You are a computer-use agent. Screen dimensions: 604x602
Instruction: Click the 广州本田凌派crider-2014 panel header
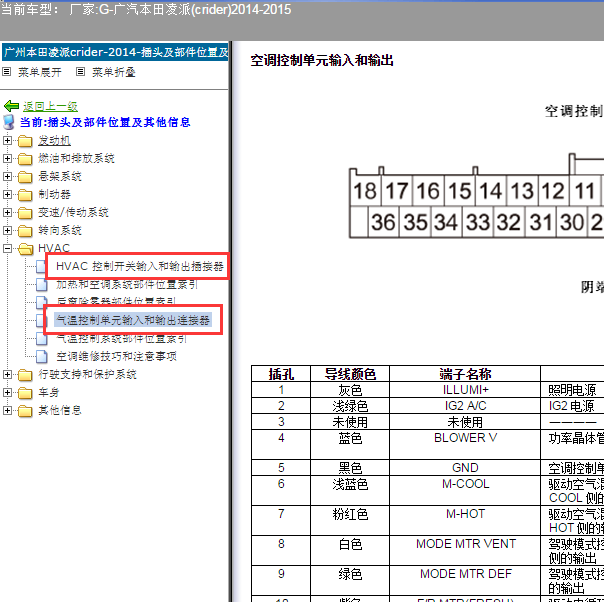115,52
